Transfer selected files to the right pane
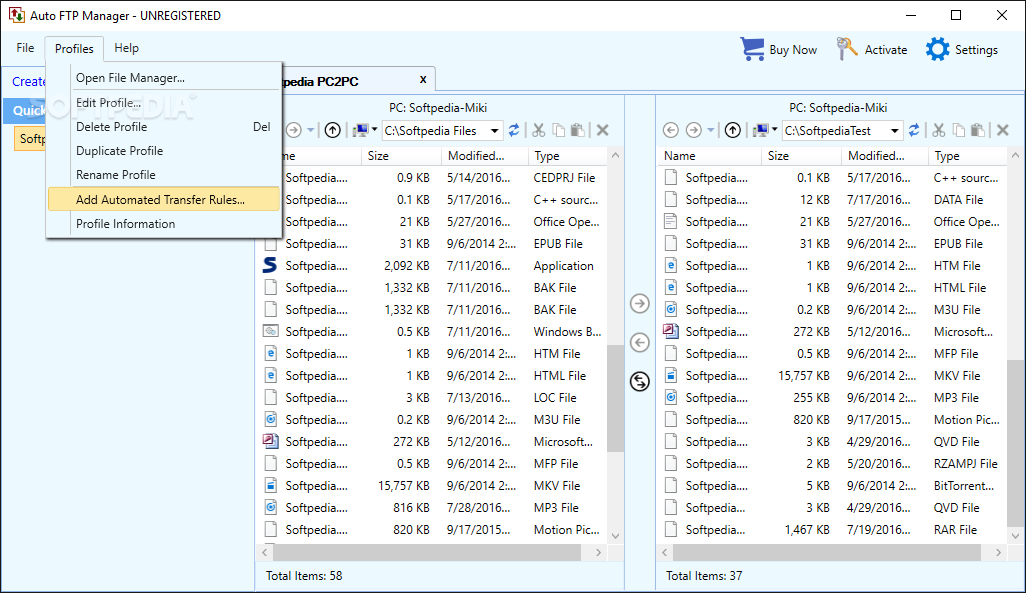This screenshot has height=593, width=1026. click(x=640, y=304)
